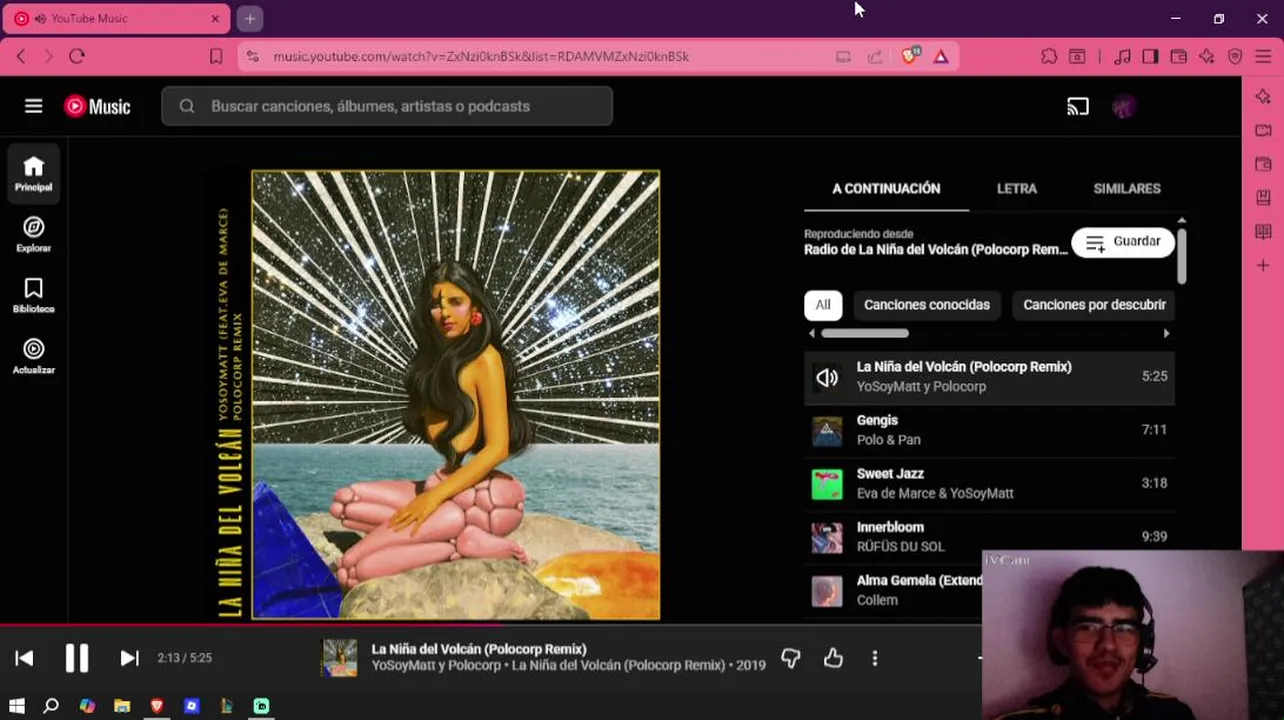Open wallet icon in right sidebar
The height and width of the screenshot is (720, 1284).
point(1263,164)
